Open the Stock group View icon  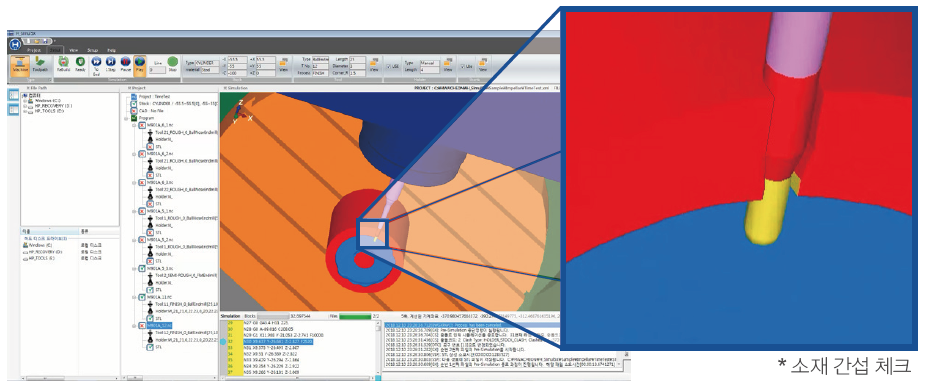(x=284, y=64)
